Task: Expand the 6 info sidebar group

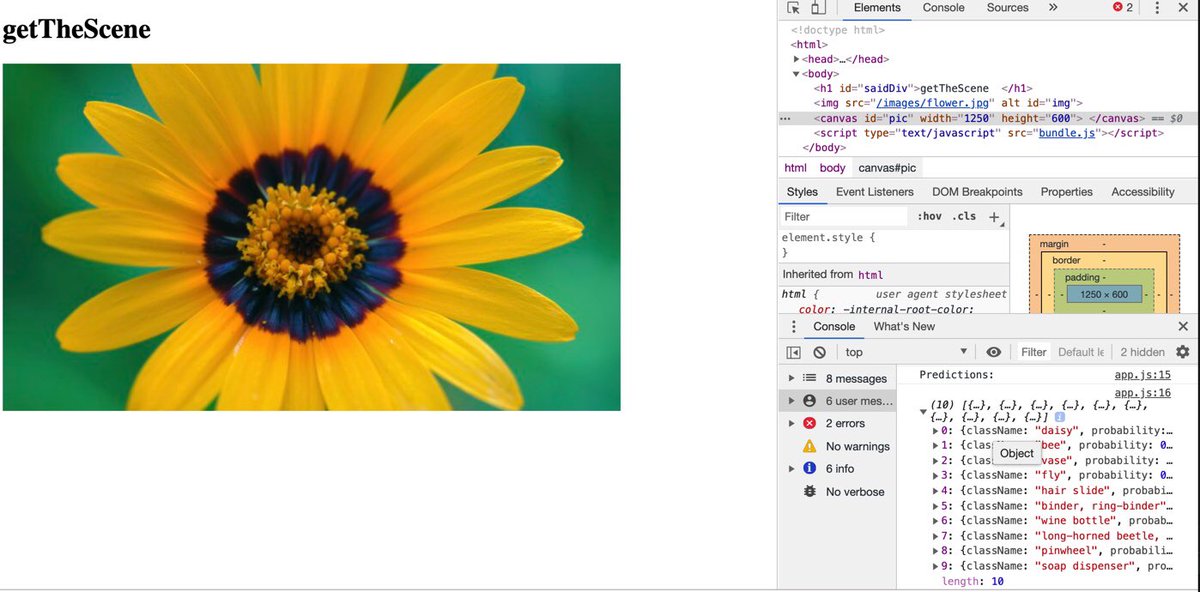Action: pos(792,468)
